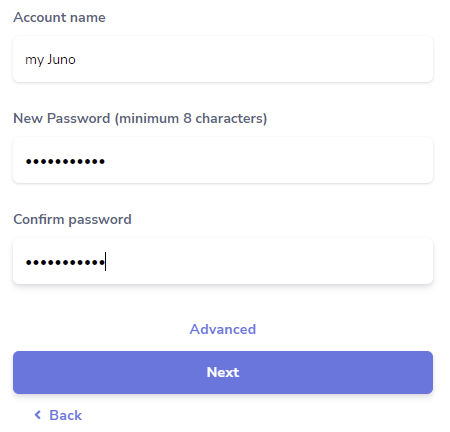Image resolution: width=450 pixels, height=432 pixels.
Task: Focus the Confirm password input field
Action: (223, 261)
